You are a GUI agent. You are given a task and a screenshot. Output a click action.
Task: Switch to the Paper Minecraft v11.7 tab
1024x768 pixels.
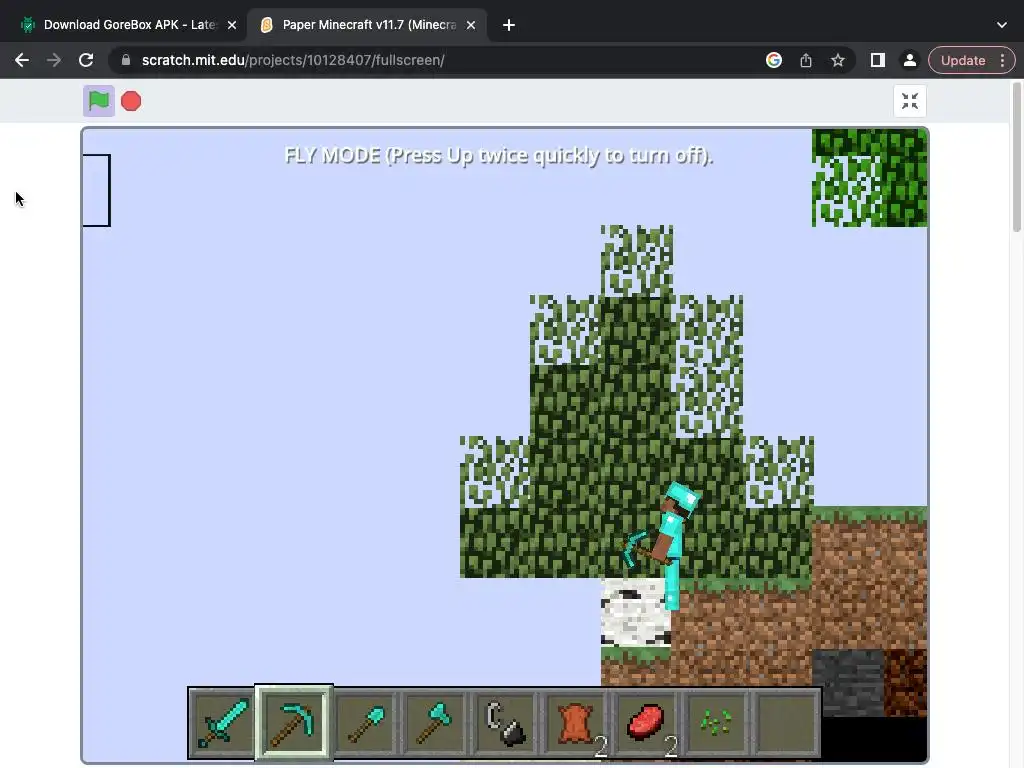(x=369, y=25)
